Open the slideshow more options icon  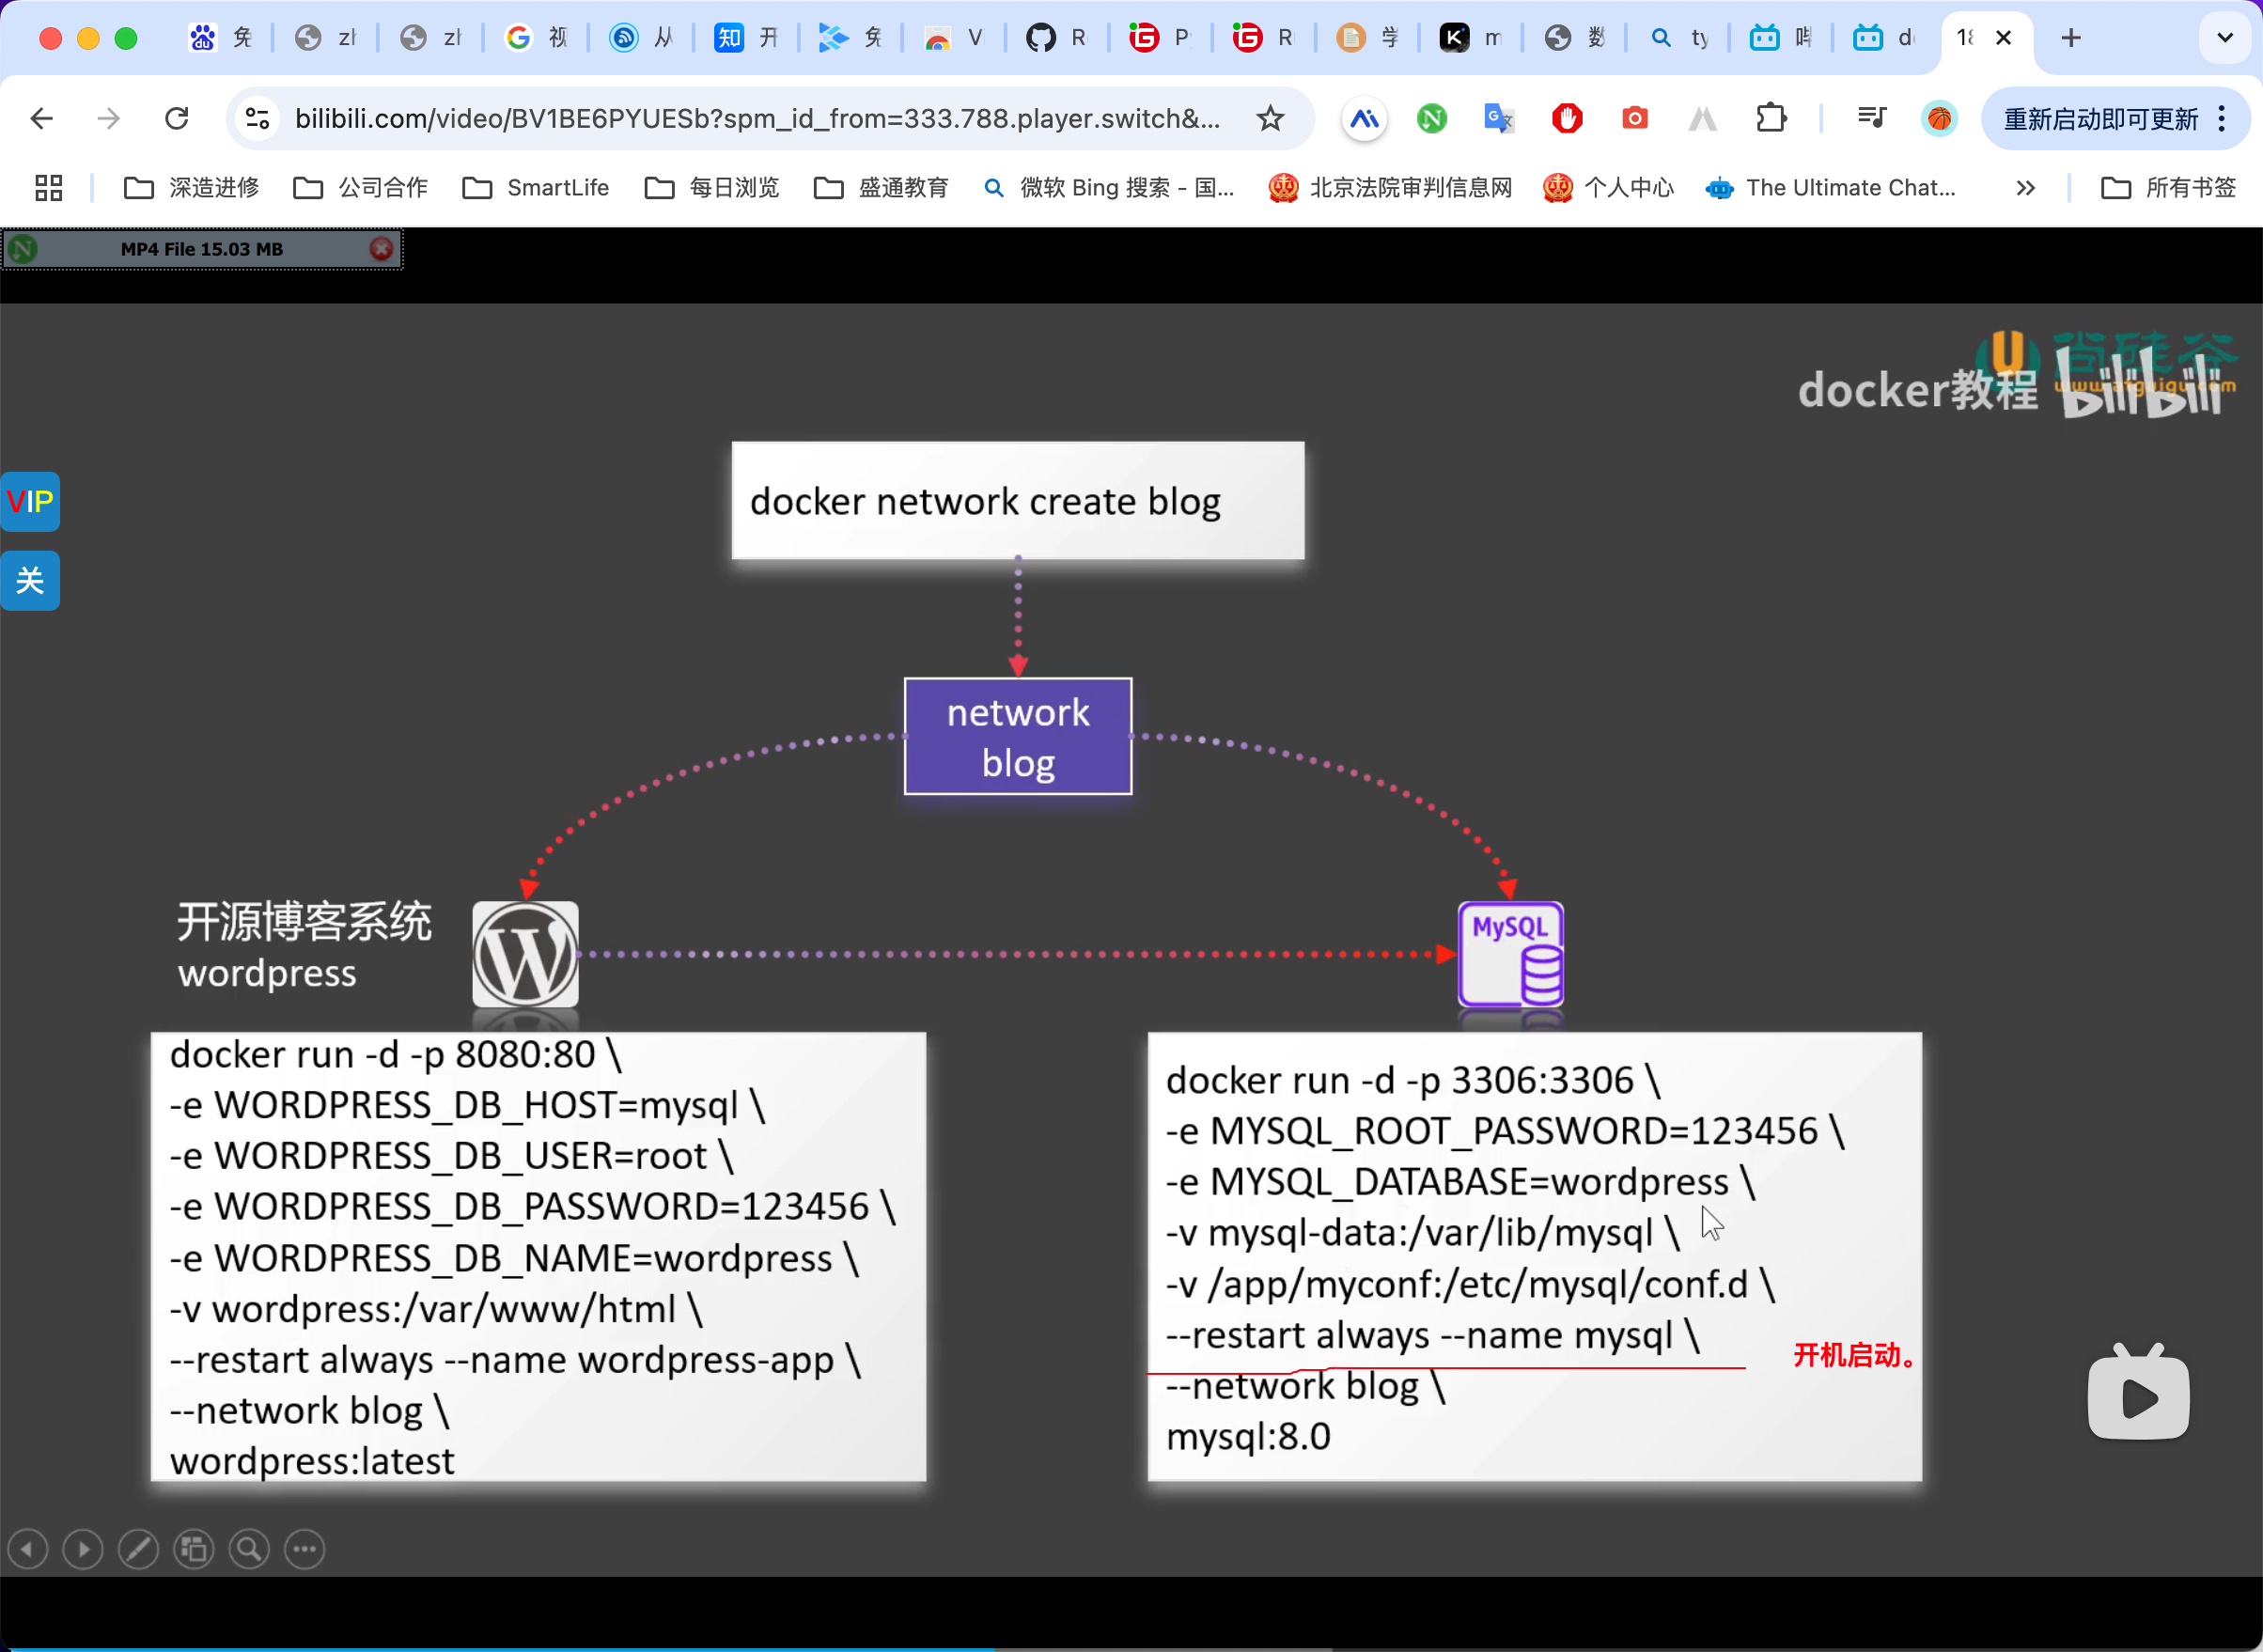coord(304,1549)
